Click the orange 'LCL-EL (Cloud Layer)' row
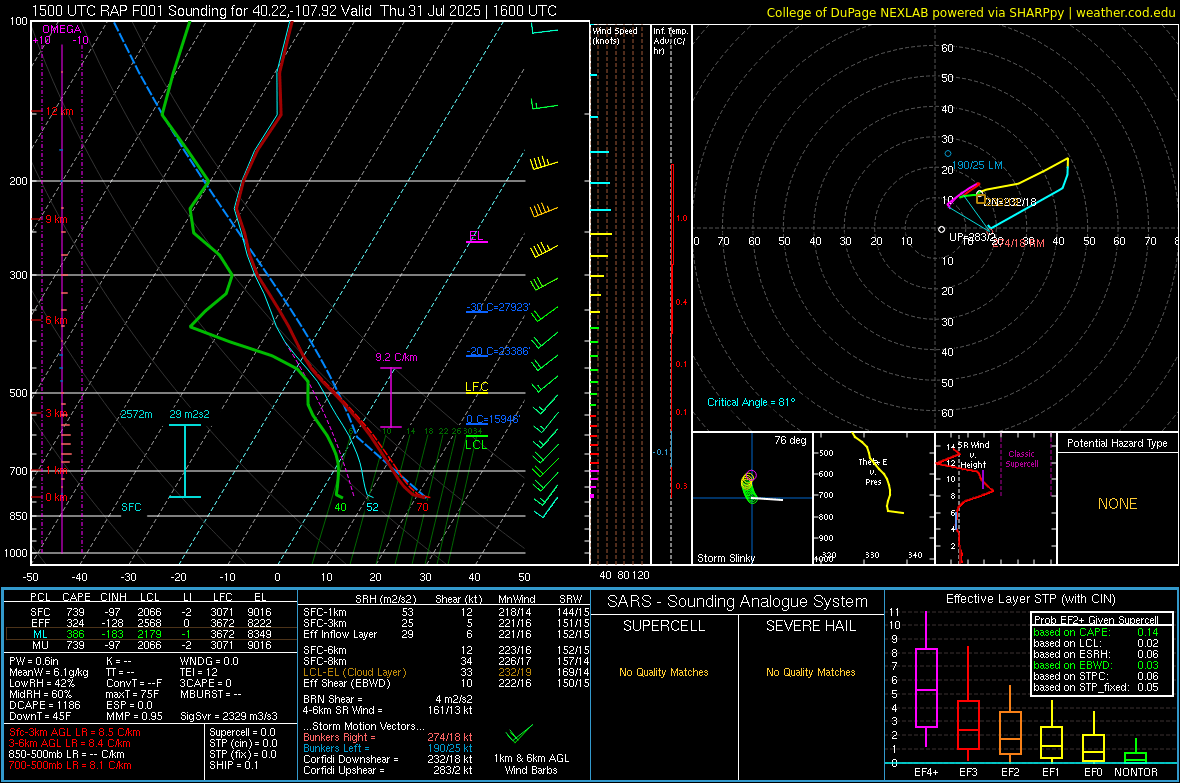Image resolution: width=1180 pixels, height=783 pixels. point(445,672)
